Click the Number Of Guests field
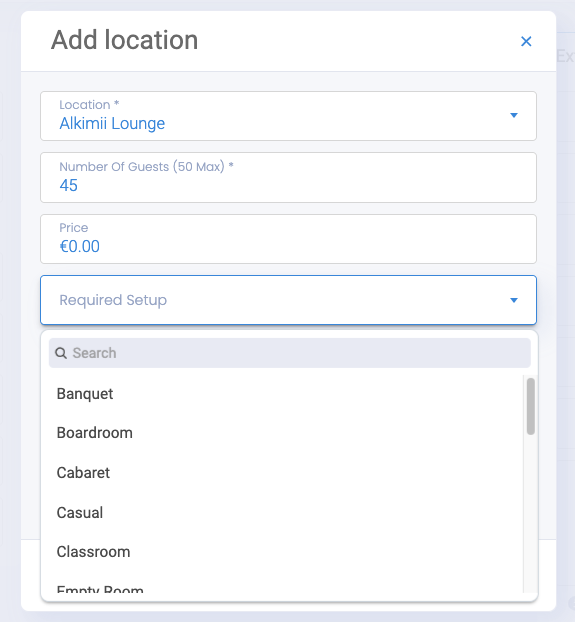The image size is (575, 622). (288, 177)
